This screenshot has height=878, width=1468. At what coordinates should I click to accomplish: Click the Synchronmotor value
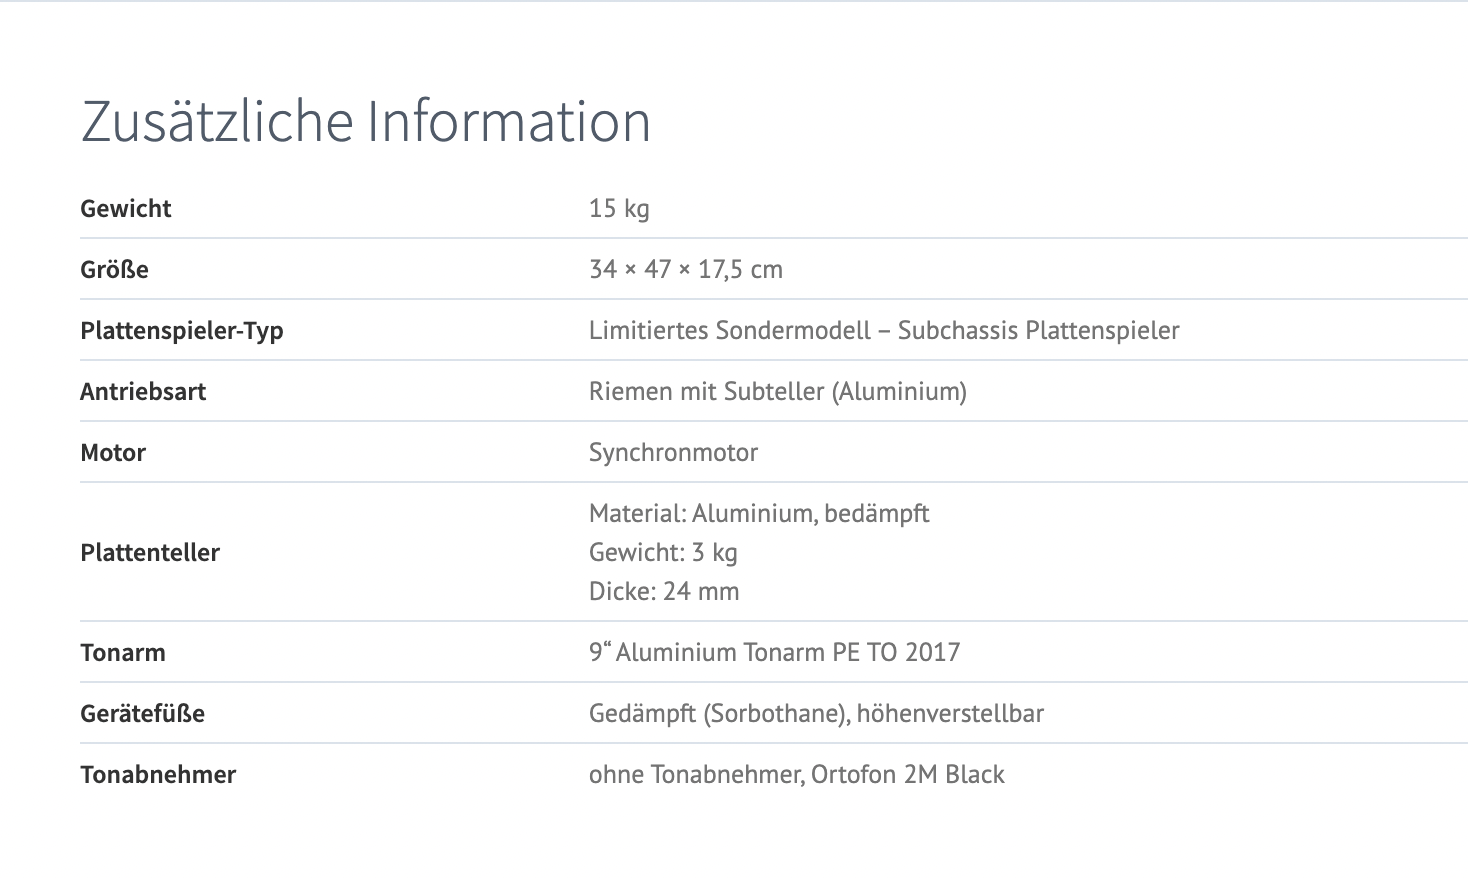[x=673, y=452]
